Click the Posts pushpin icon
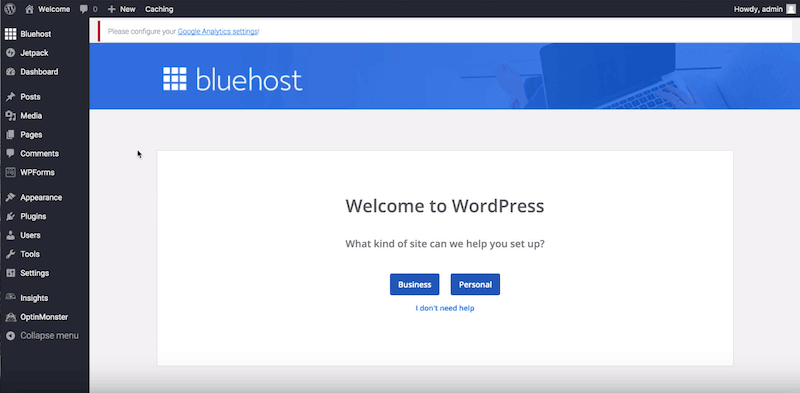This screenshot has width=800, height=393. point(10,97)
